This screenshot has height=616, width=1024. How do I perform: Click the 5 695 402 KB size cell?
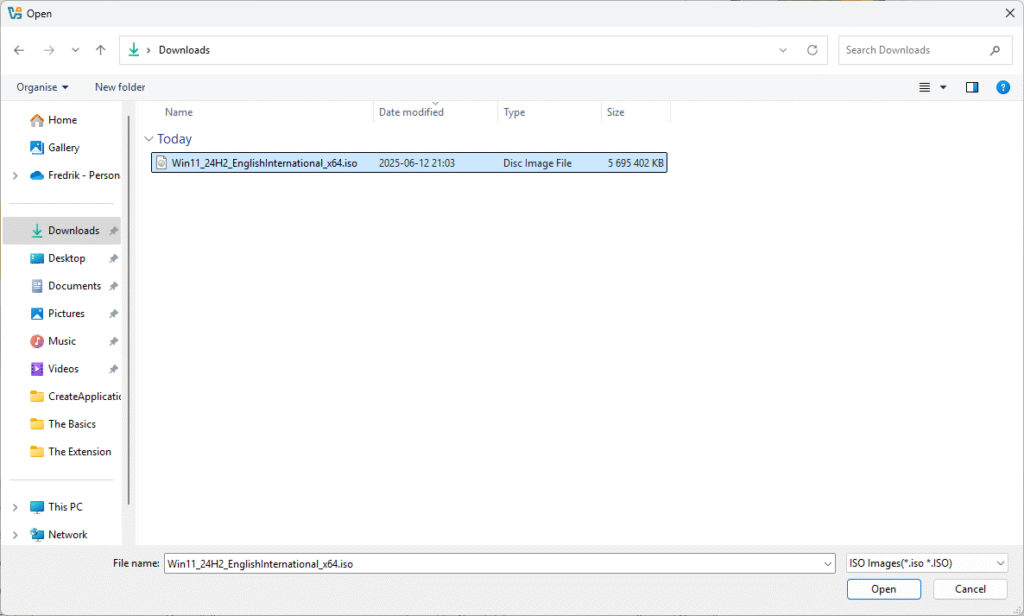(x=635, y=163)
